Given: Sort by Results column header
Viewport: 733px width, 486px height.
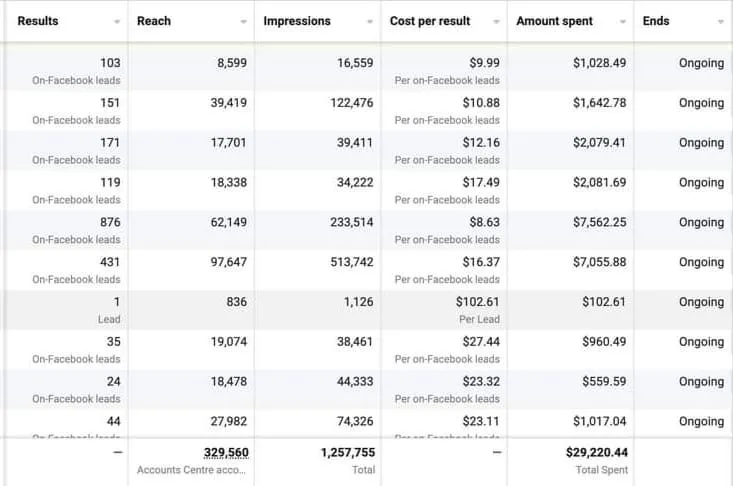Looking at the screenshot, I should tap(37, 21).
